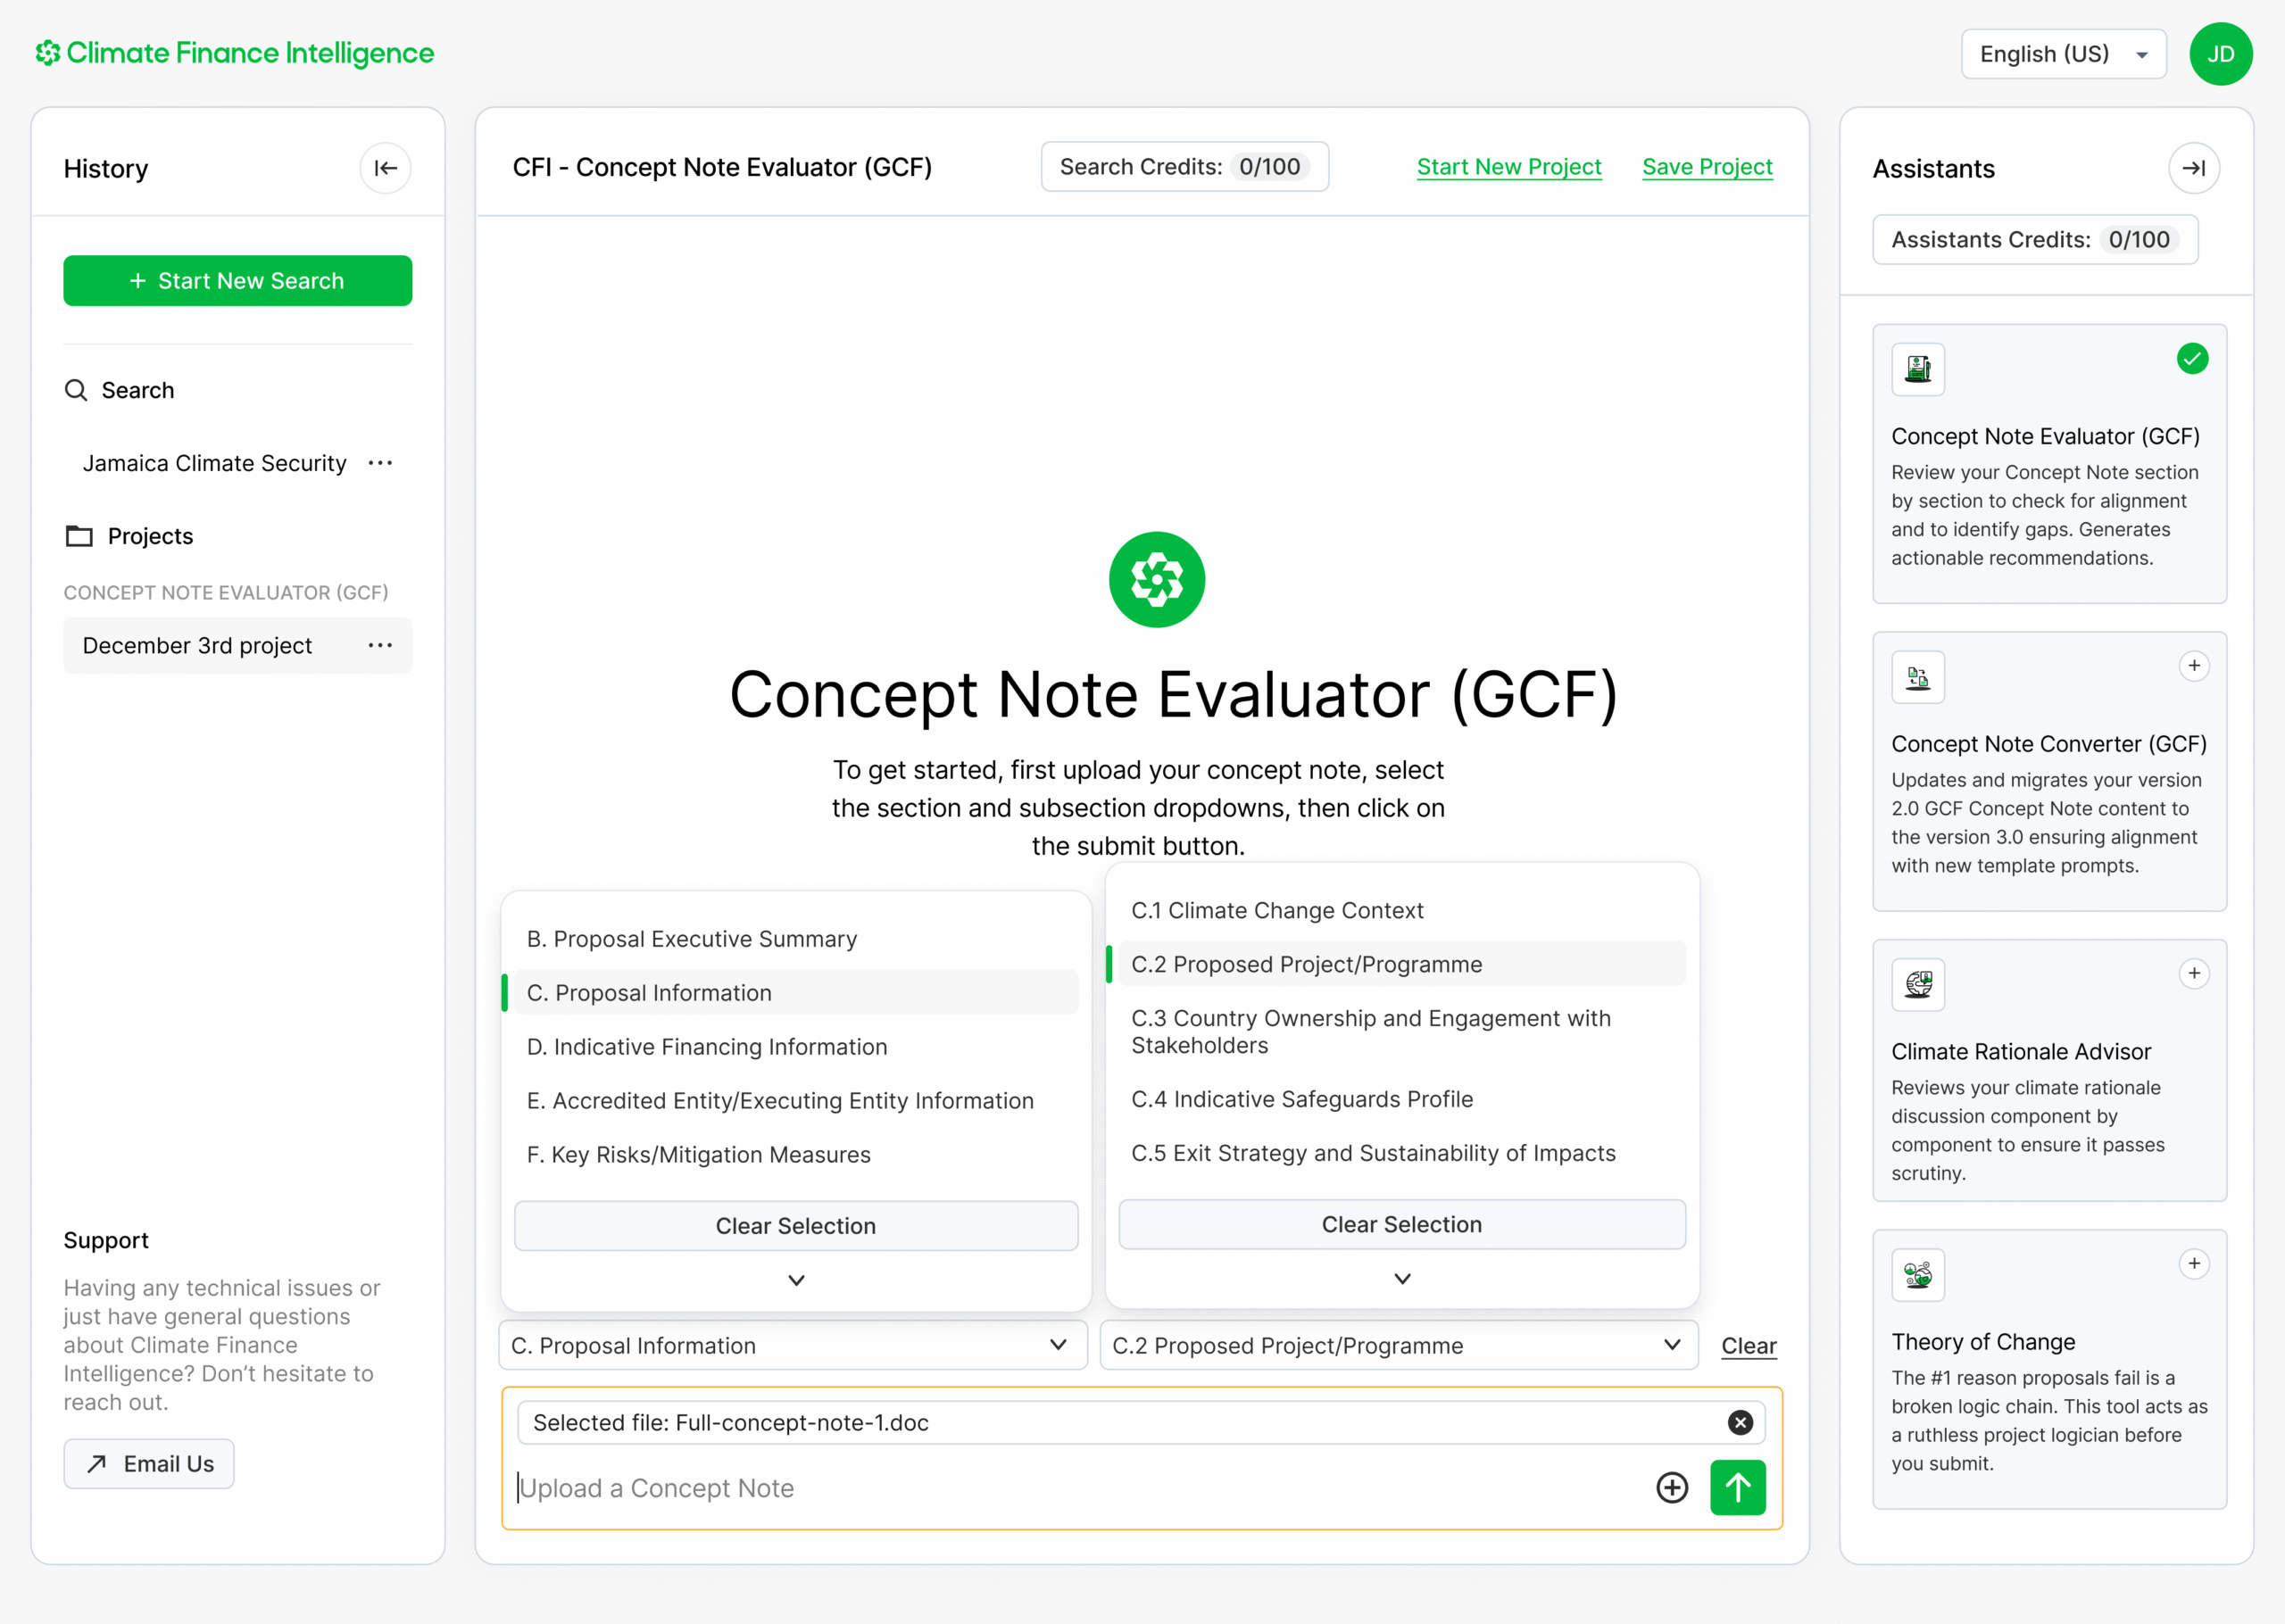Image resolution: width=2285 pixels, height=1624 pixels.
Task: Add the Concept Note Converter (GCF) assistant
Action: tap(2193, 666)
